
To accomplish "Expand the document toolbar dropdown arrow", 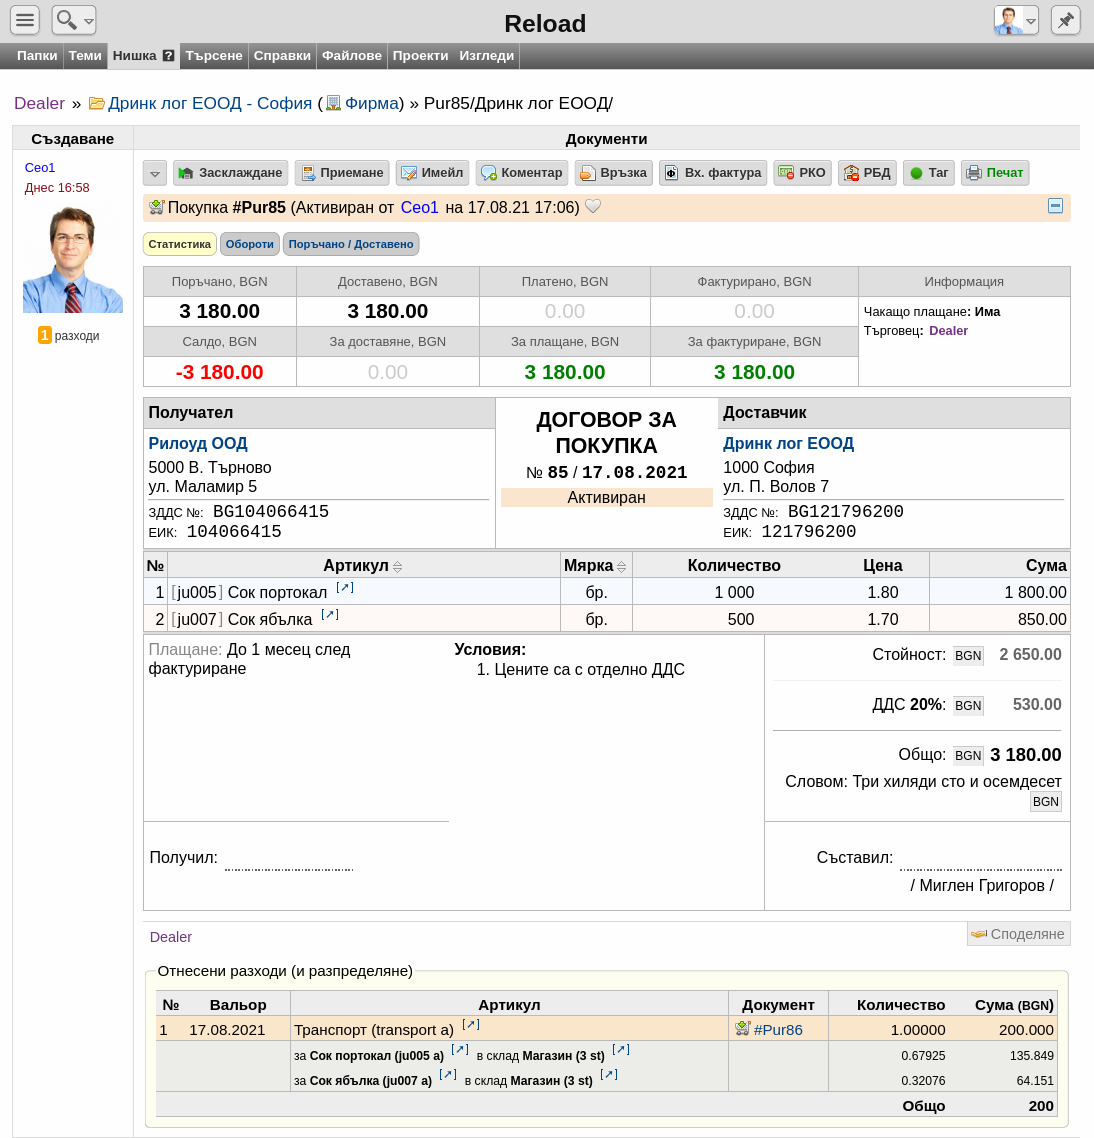I will point(155,173).
